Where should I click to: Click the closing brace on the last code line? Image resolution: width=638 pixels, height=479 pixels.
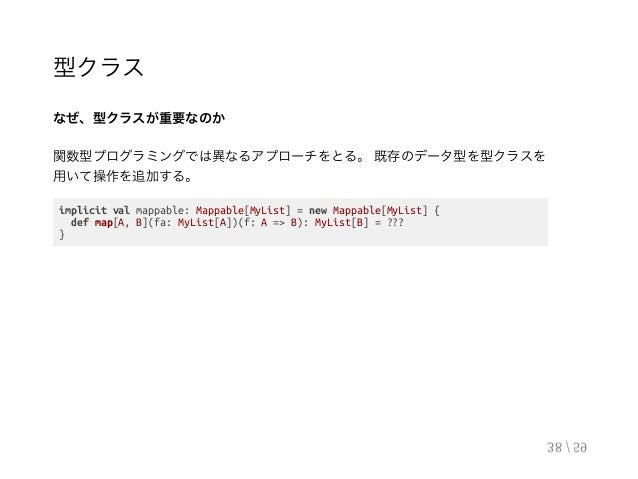coord(62,234)
